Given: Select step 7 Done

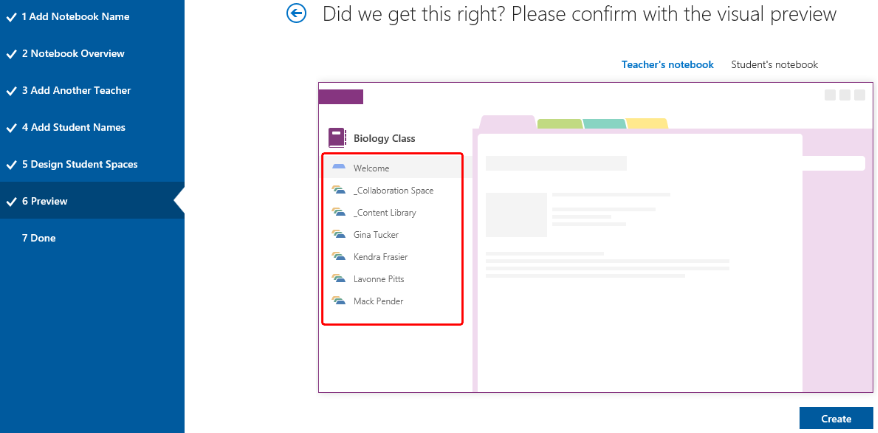Looking at the screenshot, I should point(41,238).
